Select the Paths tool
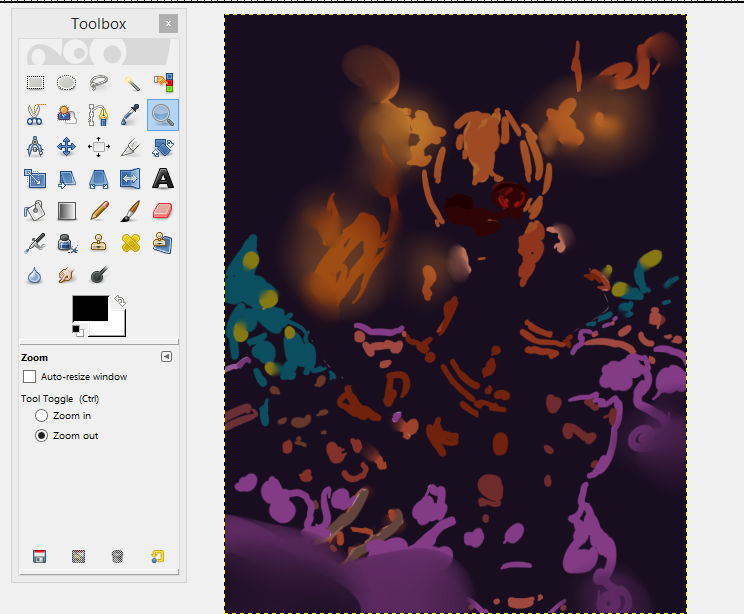The image size is (744, 614). [98, 115]
